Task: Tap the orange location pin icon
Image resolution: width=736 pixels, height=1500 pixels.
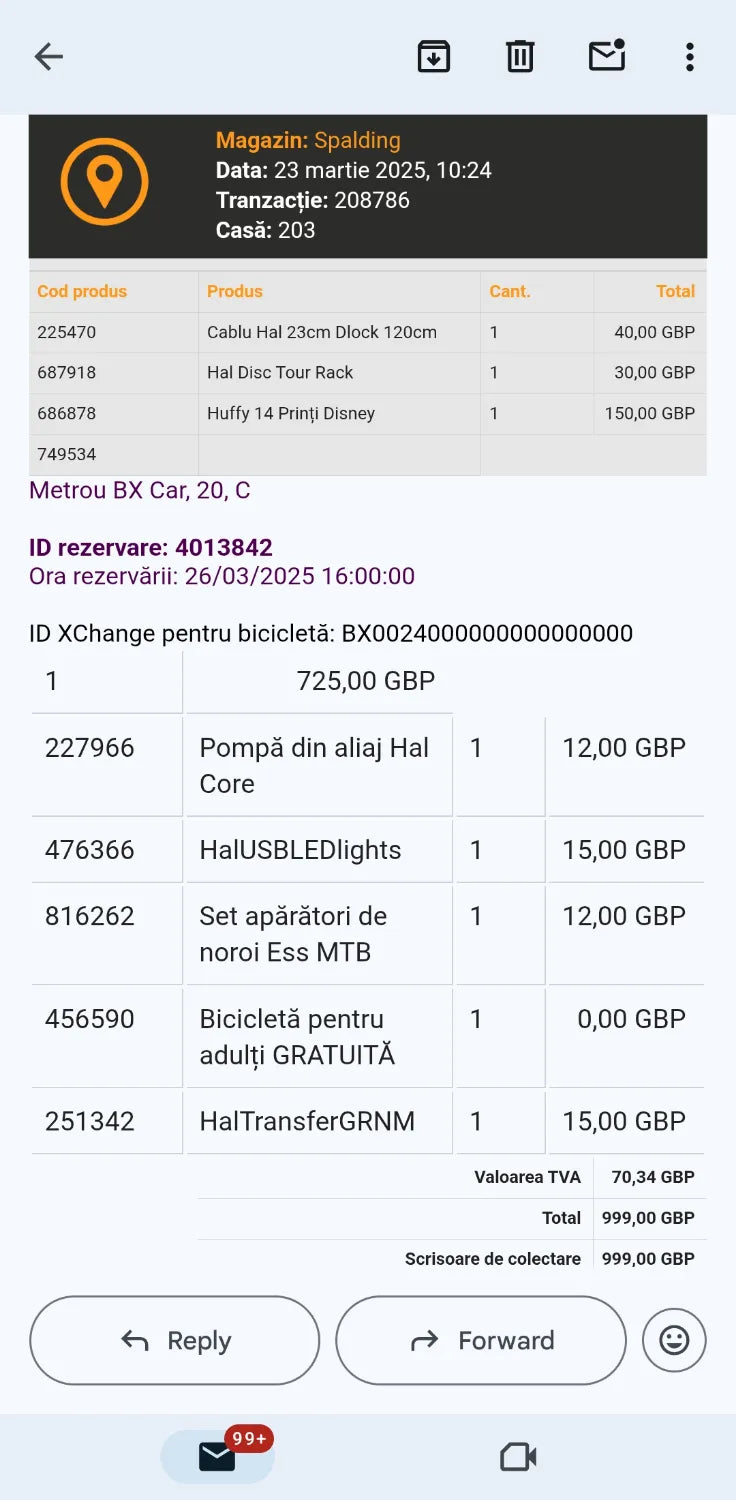Action: (x=104, y=182)
